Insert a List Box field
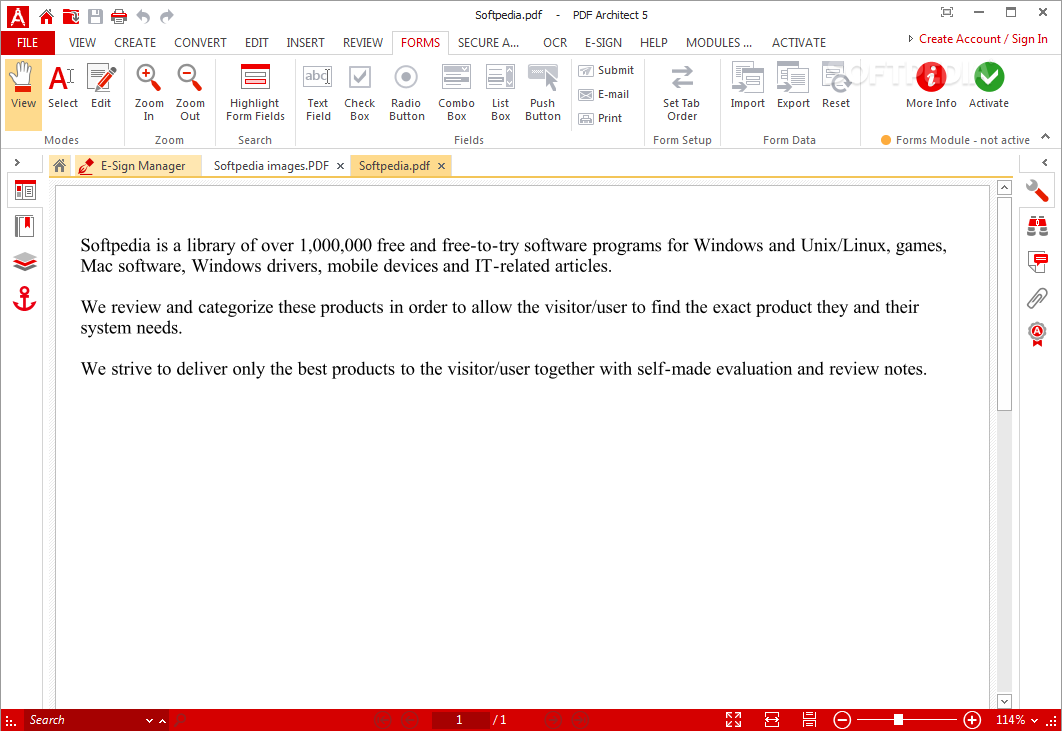Image resolution: width=1062 pixels, height=731 pixels. point(501,92)
